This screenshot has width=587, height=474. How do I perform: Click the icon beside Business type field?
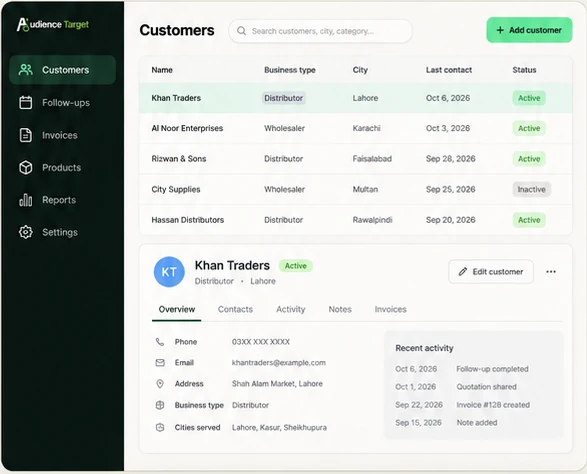coord(160,405)
